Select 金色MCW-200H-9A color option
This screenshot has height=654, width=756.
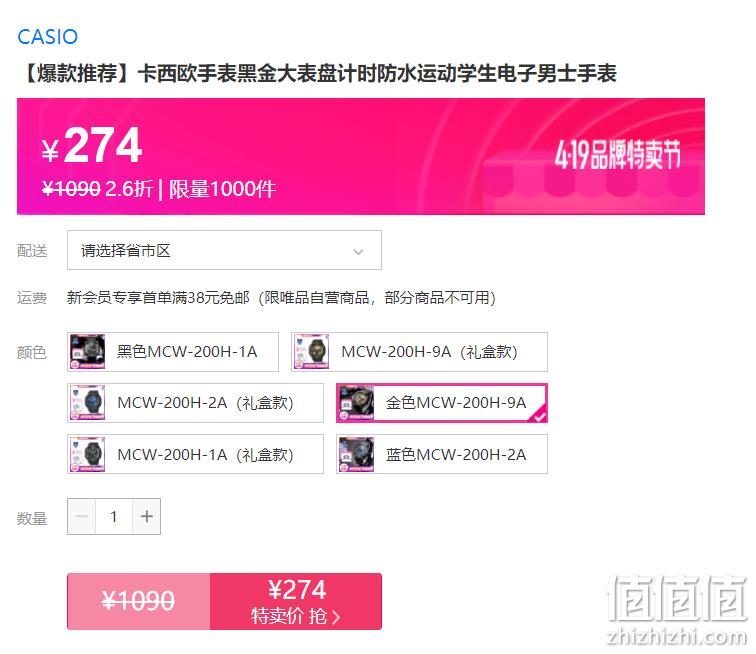pos(442,403)
